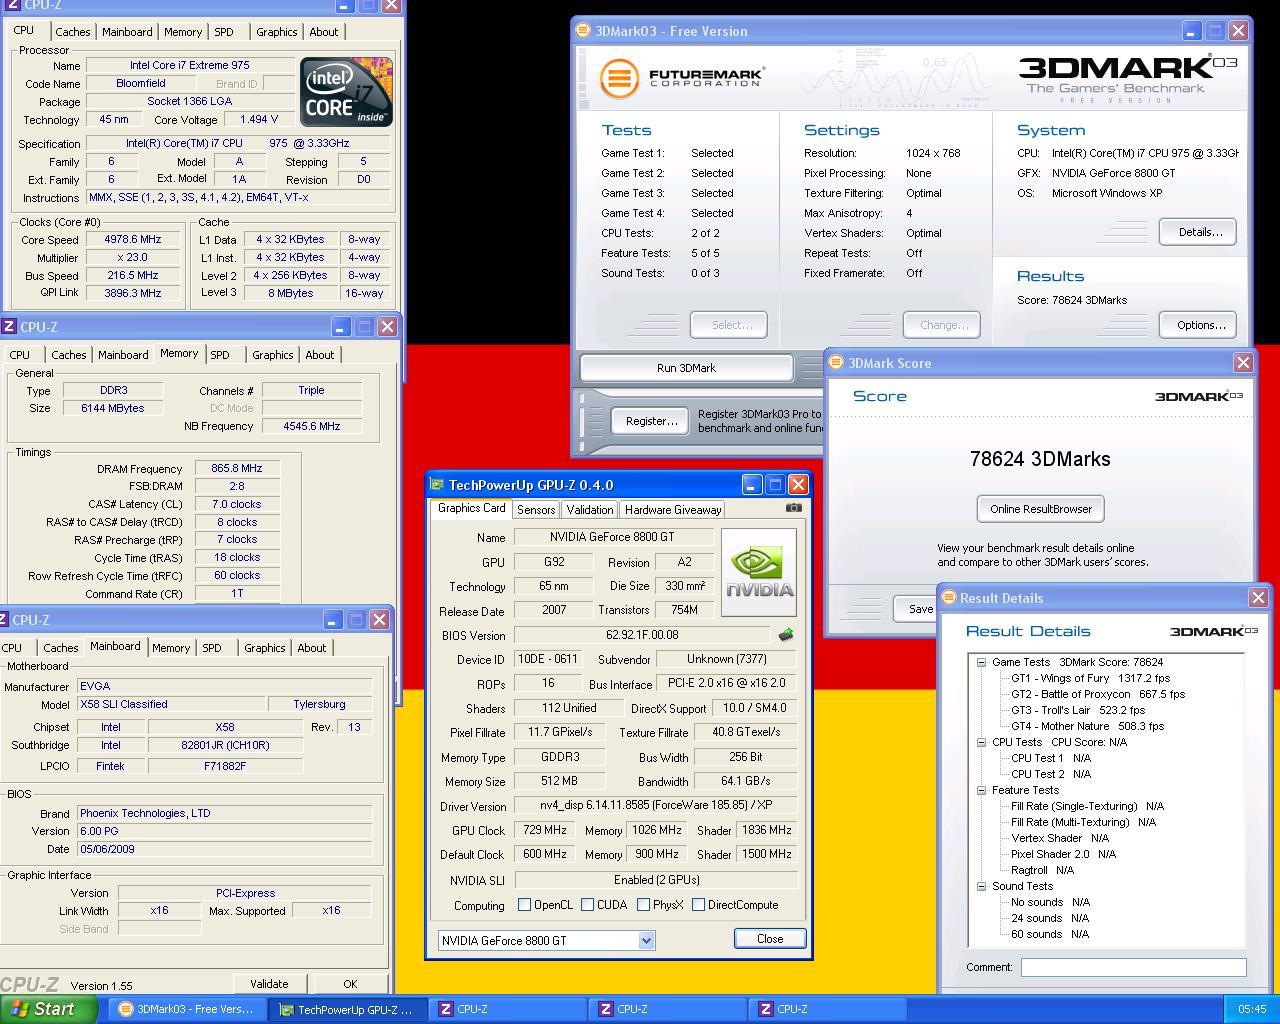The image size is (1280, 1024).
Task: Click the Online ResultBrowser button
Action: (x=1041, y=509)
